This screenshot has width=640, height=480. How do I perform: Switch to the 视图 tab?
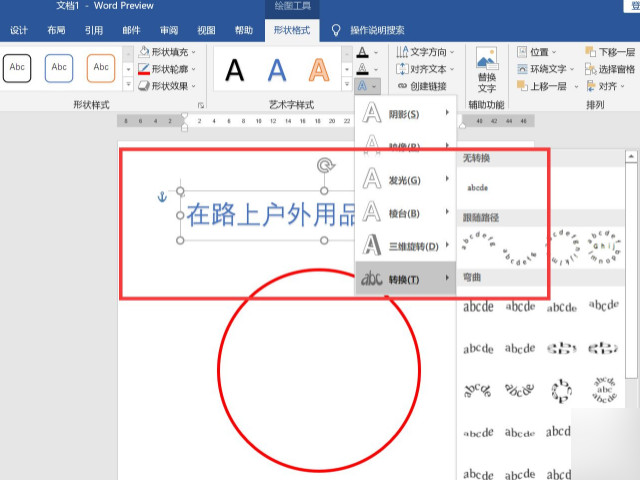point(207,30)
